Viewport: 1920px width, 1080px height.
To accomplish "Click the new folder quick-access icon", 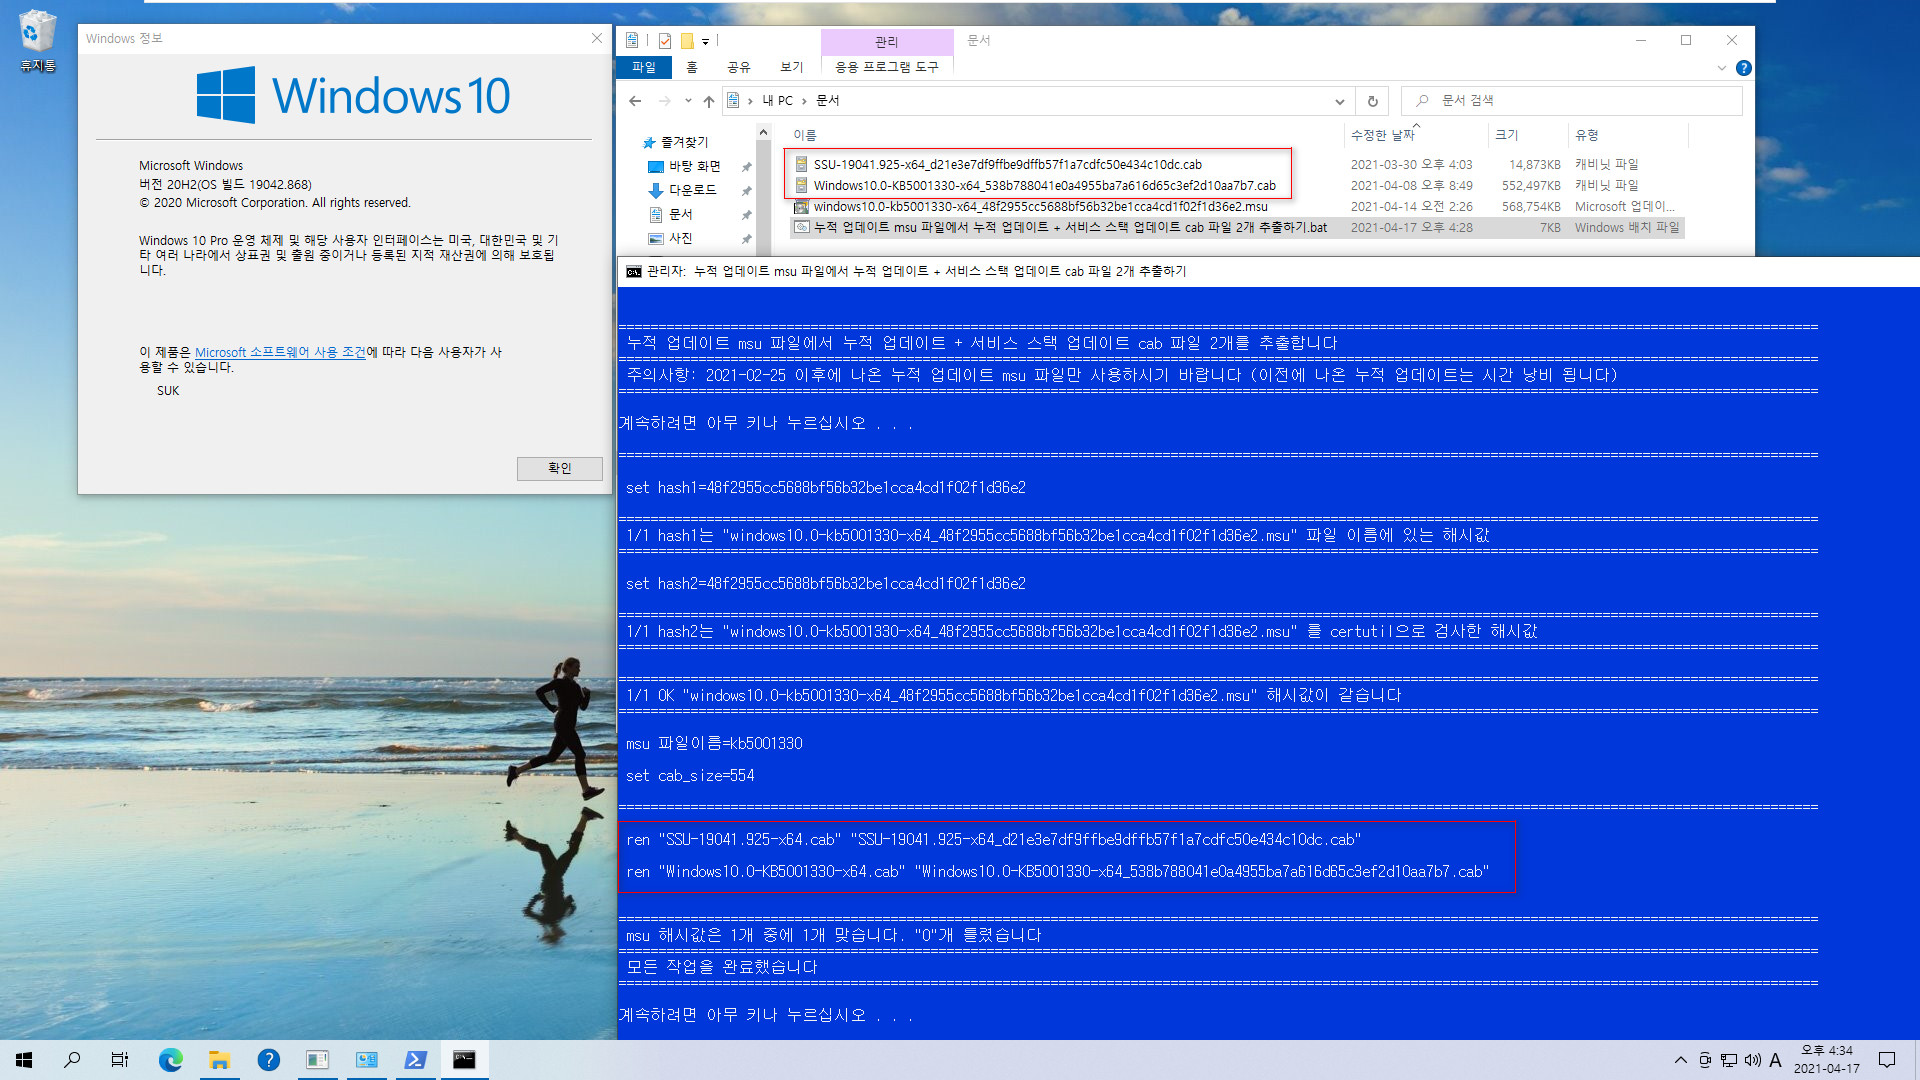I will tap(687, 41).
